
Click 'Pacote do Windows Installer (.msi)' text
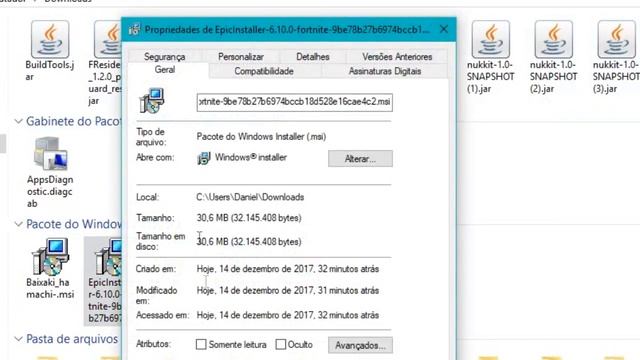[x=261, y=137]
